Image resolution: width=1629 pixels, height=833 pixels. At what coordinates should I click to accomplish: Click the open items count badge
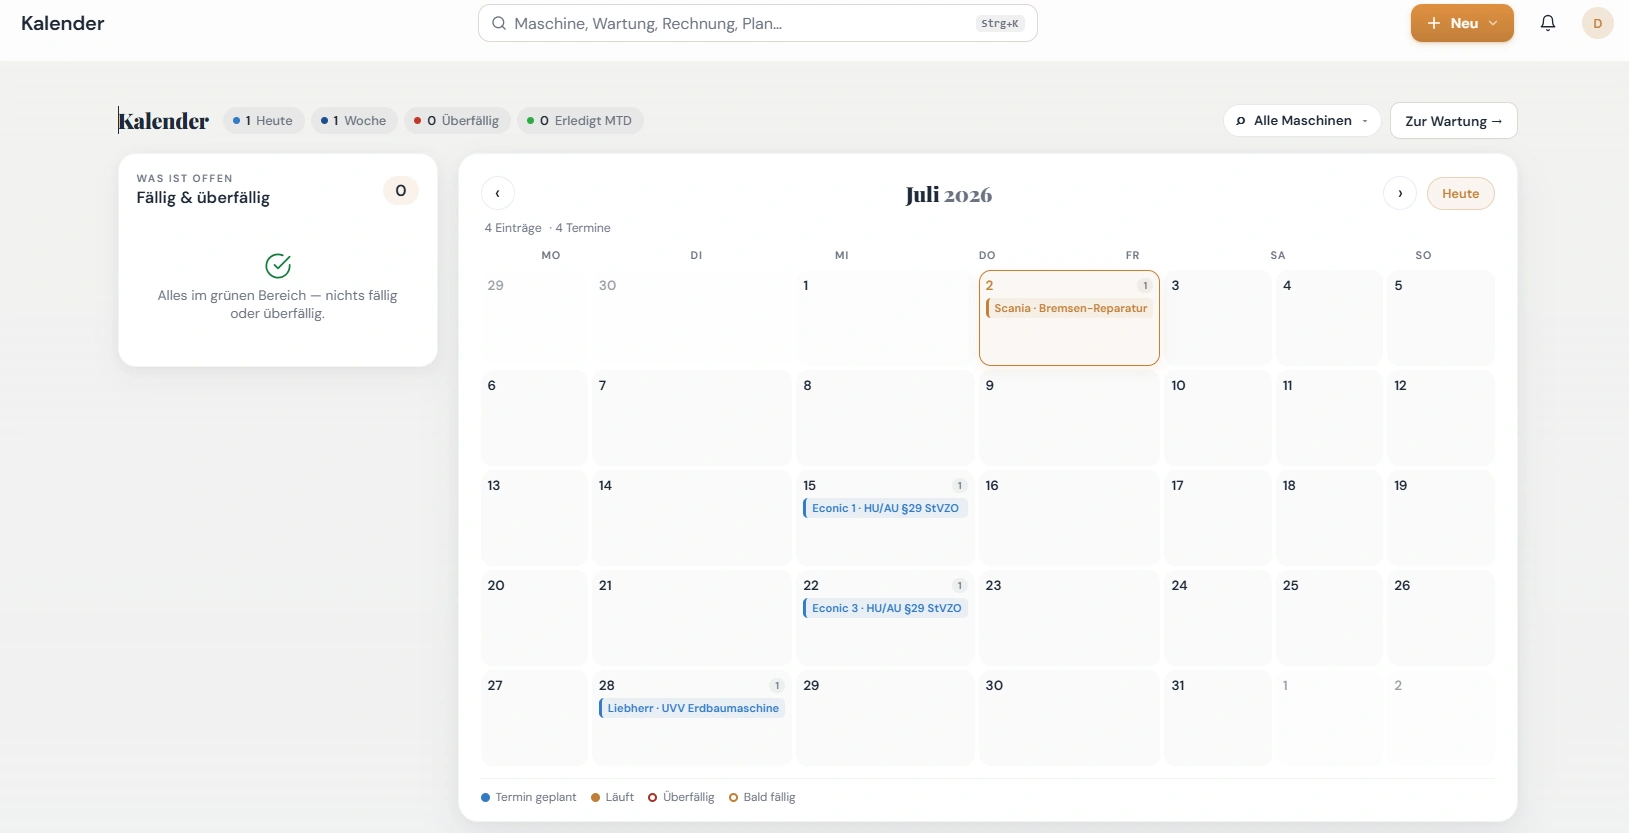(x=401, y=190)
